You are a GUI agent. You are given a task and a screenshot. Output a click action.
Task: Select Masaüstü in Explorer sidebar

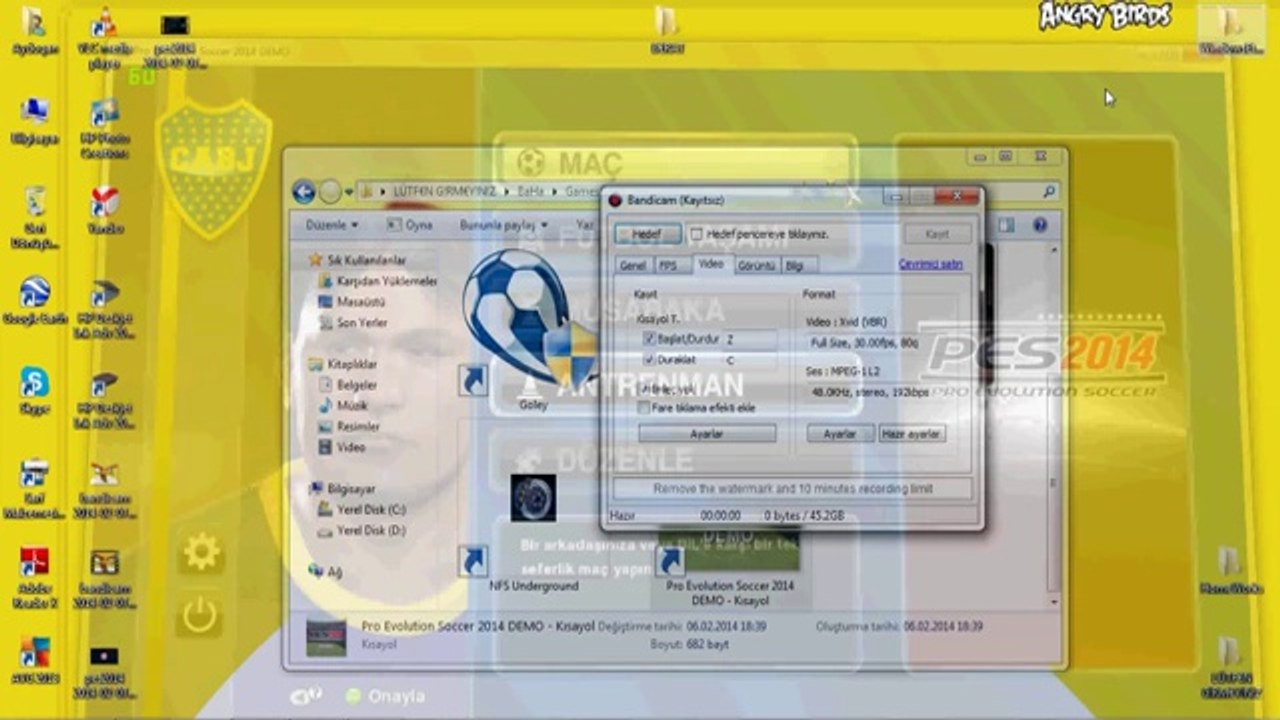(x=352, y=302)
